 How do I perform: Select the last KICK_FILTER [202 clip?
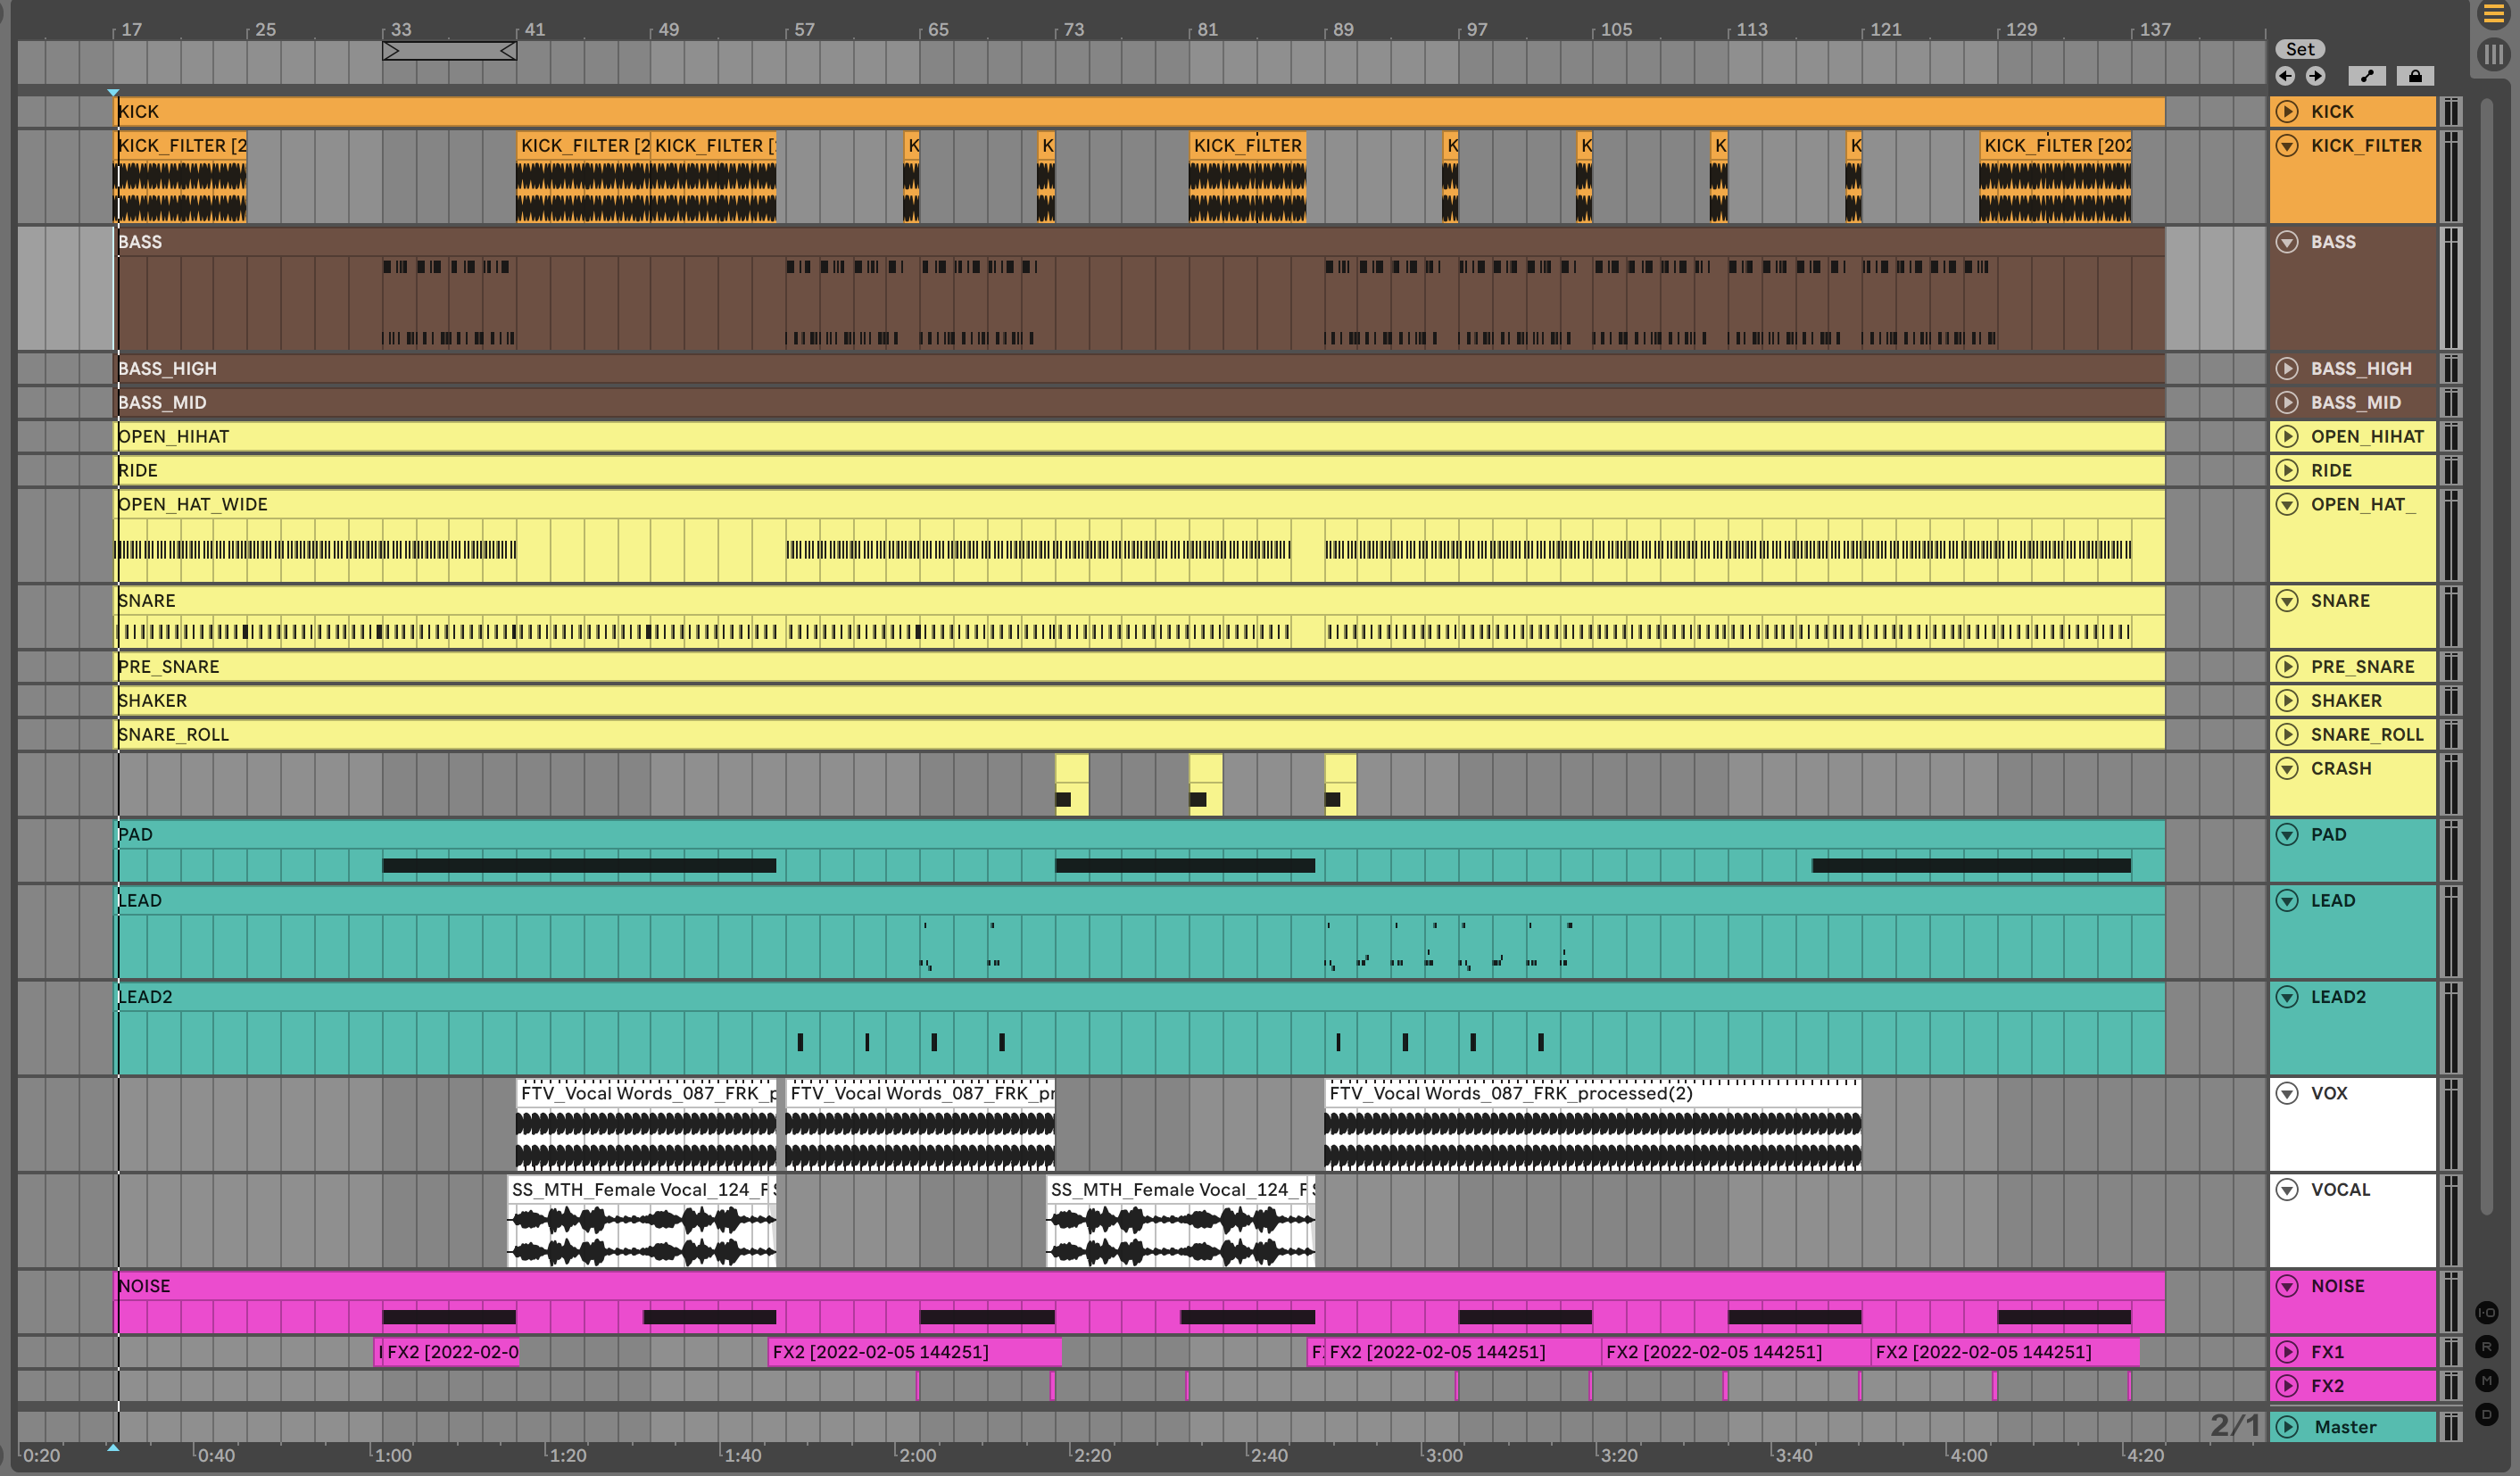2055,177
